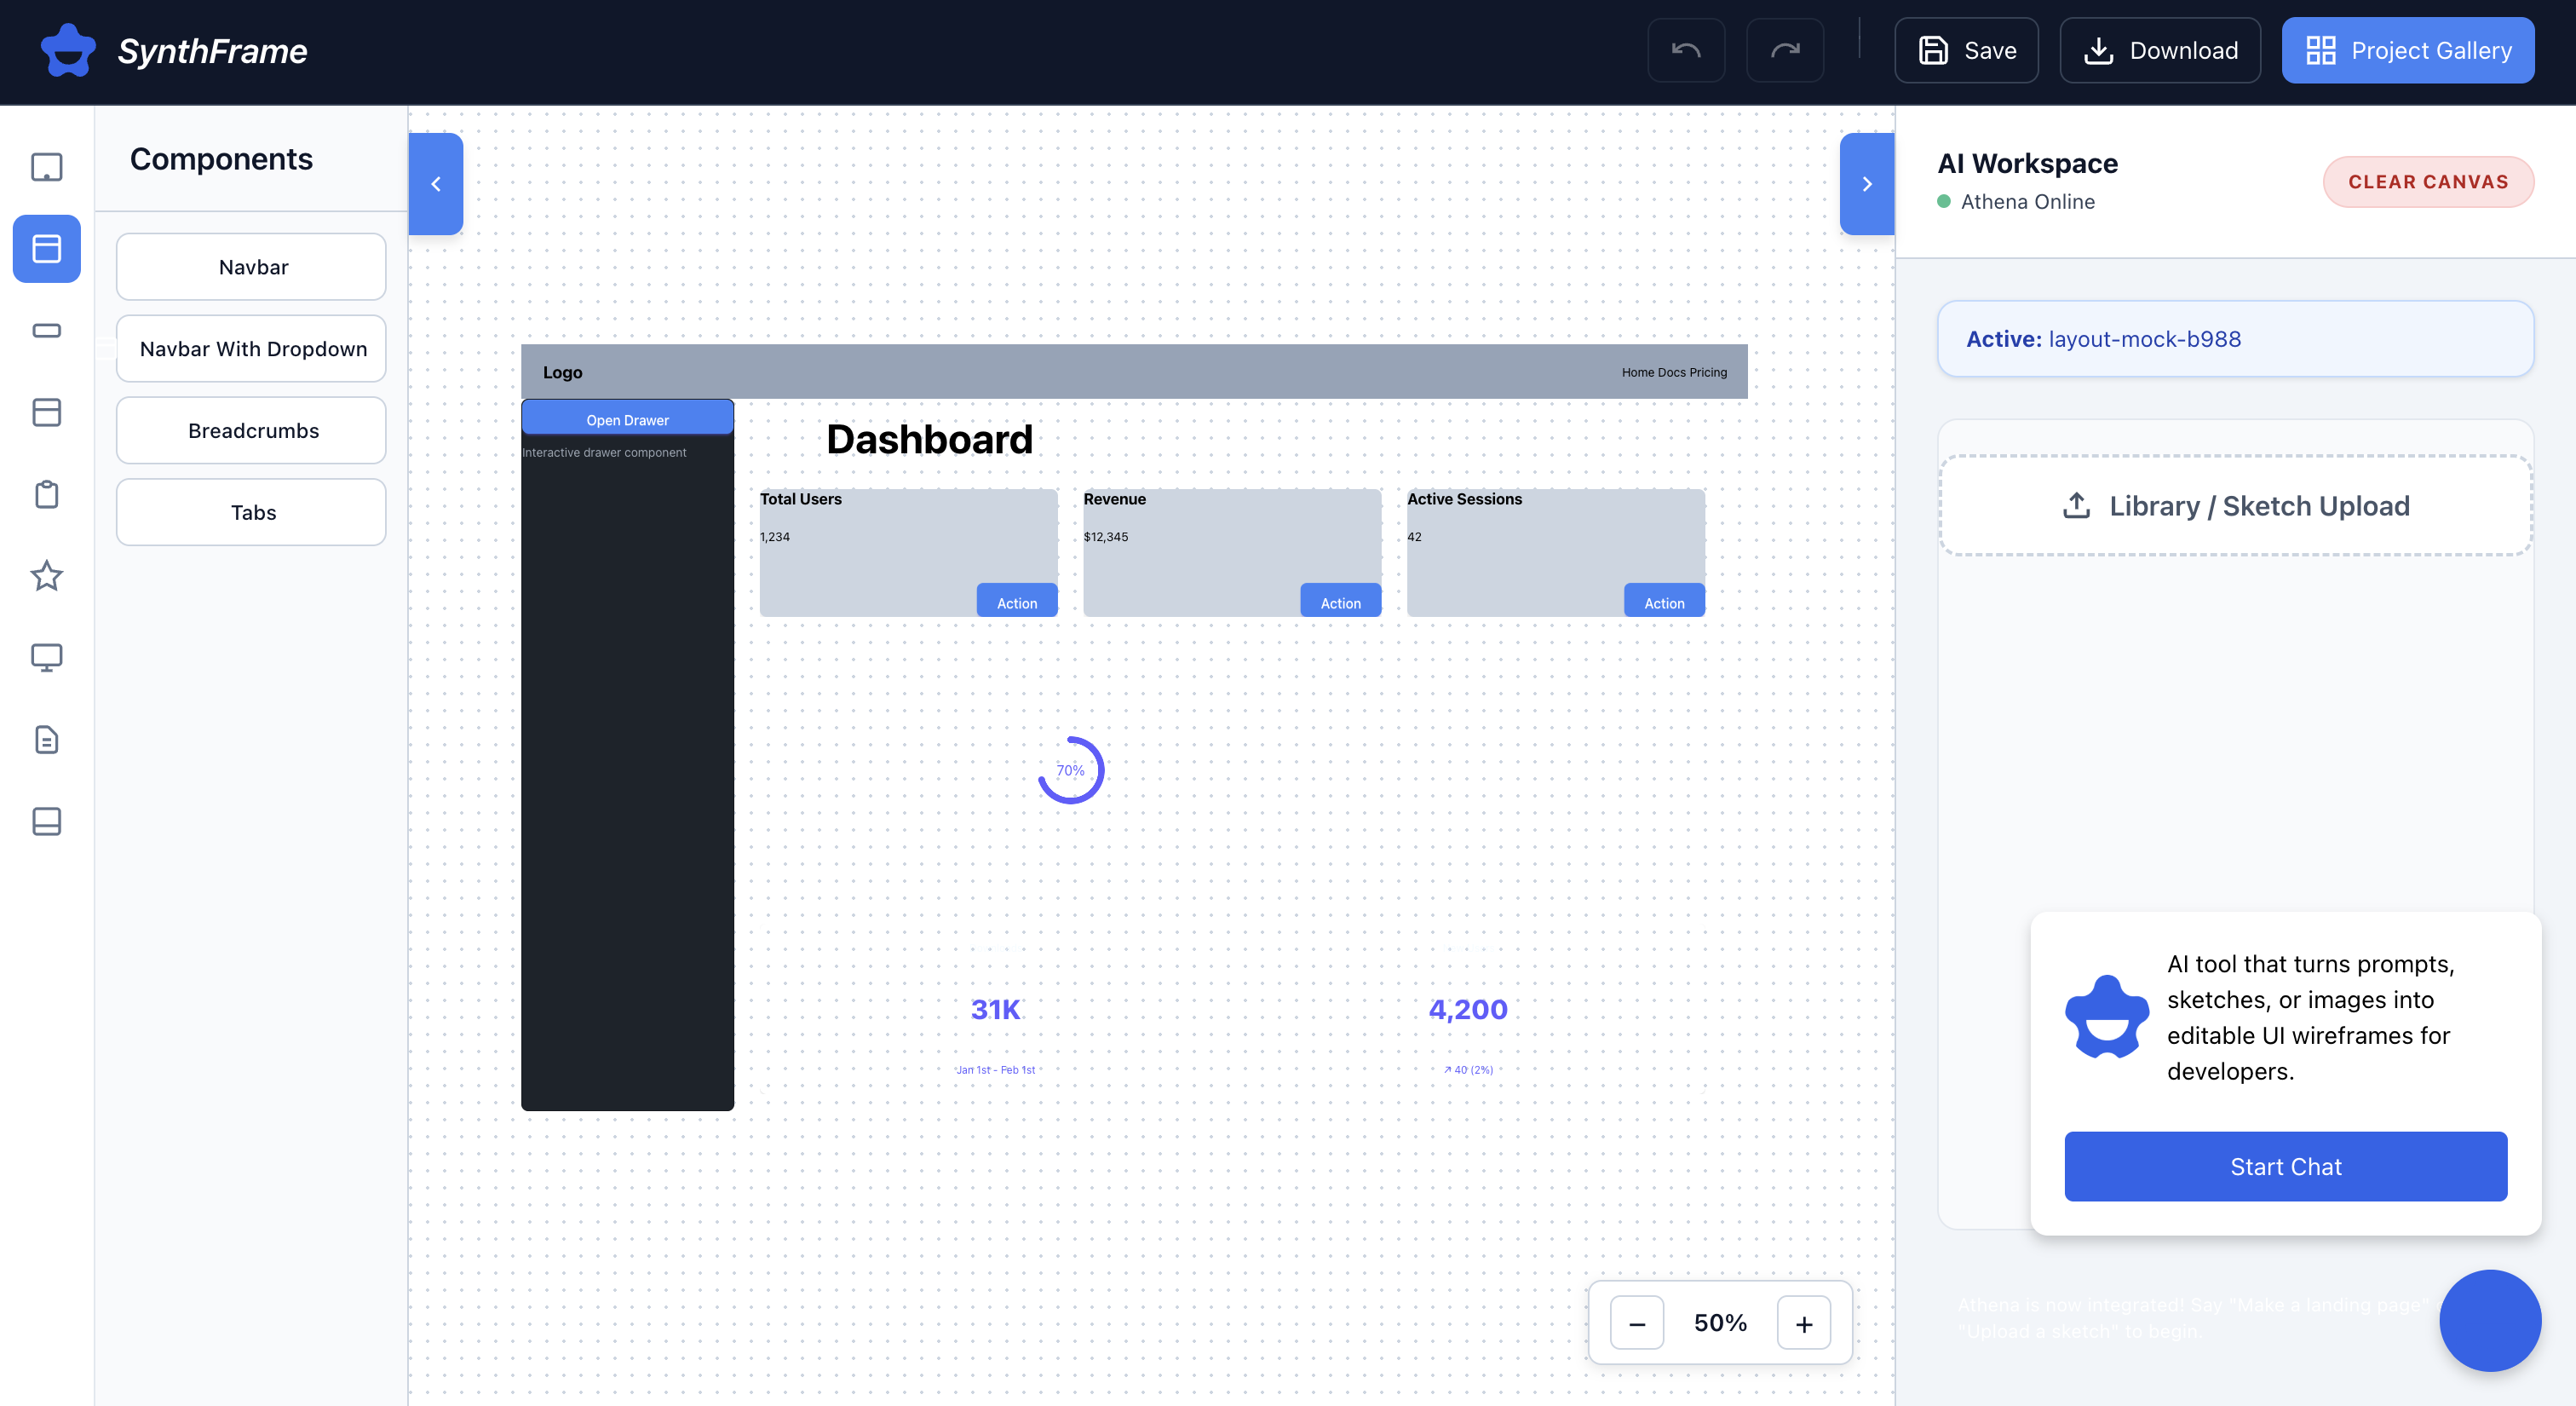2576x1406 pixels.
Task: Select the horizontal bar button-shape icon
Action: [46, 330]
